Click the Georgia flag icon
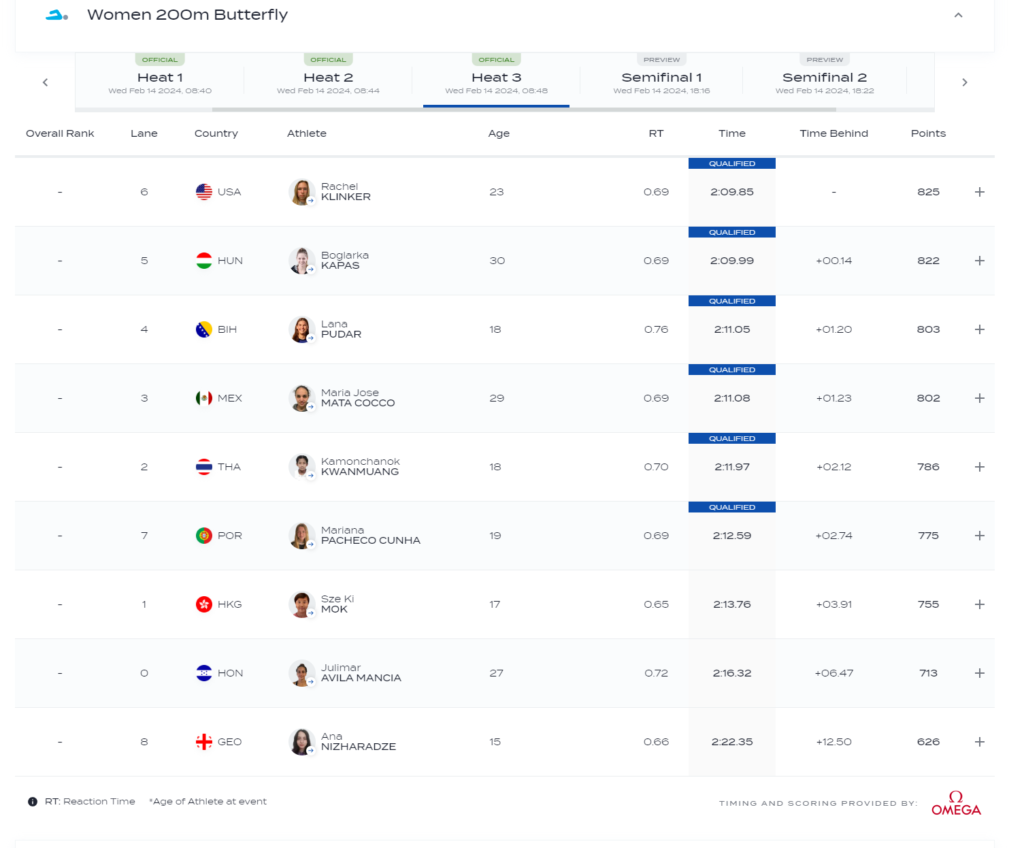The height and width of the screenshot is (848, 1024). 204,742
